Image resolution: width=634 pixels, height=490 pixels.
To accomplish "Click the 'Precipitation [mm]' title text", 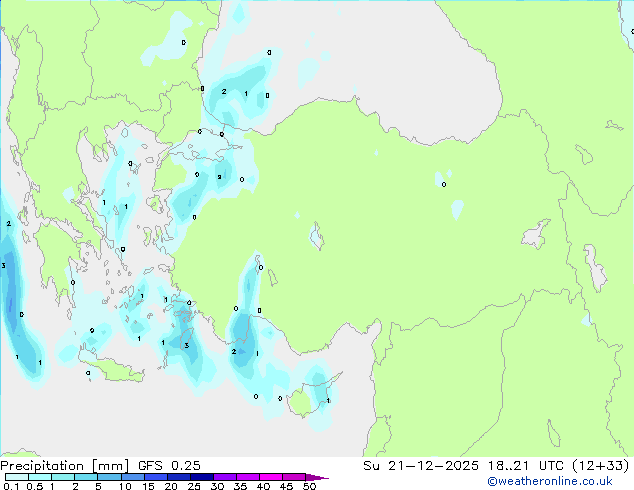I will pyautogui.click(x=64, y=466).
